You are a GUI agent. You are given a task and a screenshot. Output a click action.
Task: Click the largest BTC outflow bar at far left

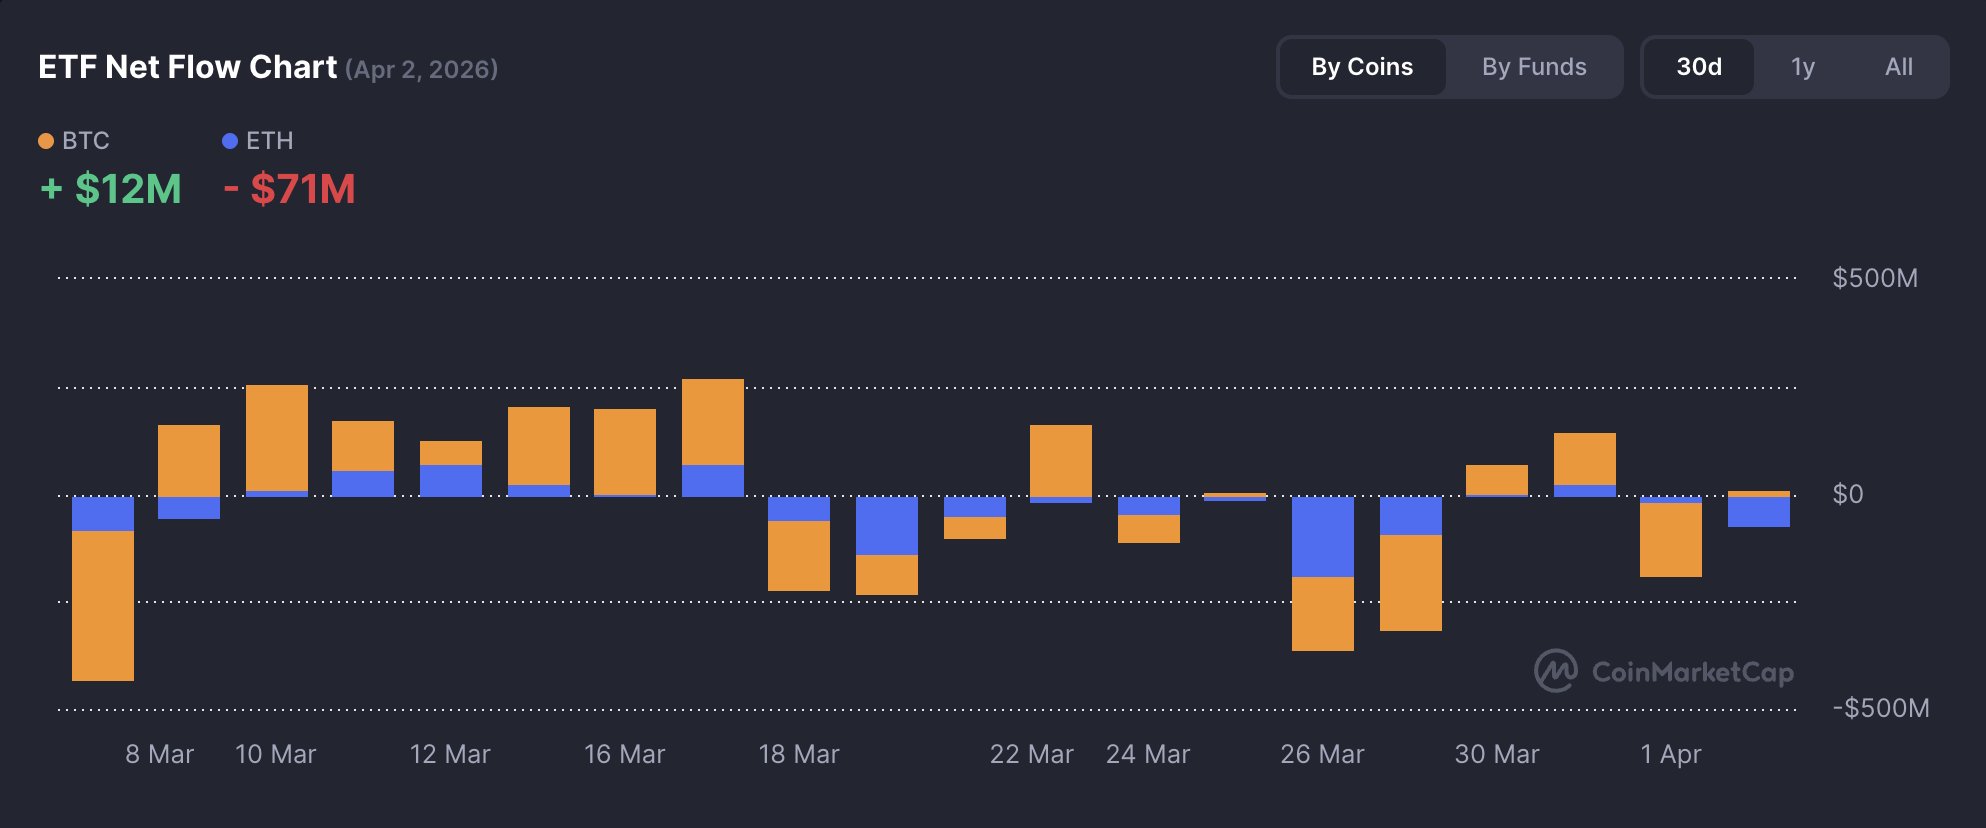point(103,605)
